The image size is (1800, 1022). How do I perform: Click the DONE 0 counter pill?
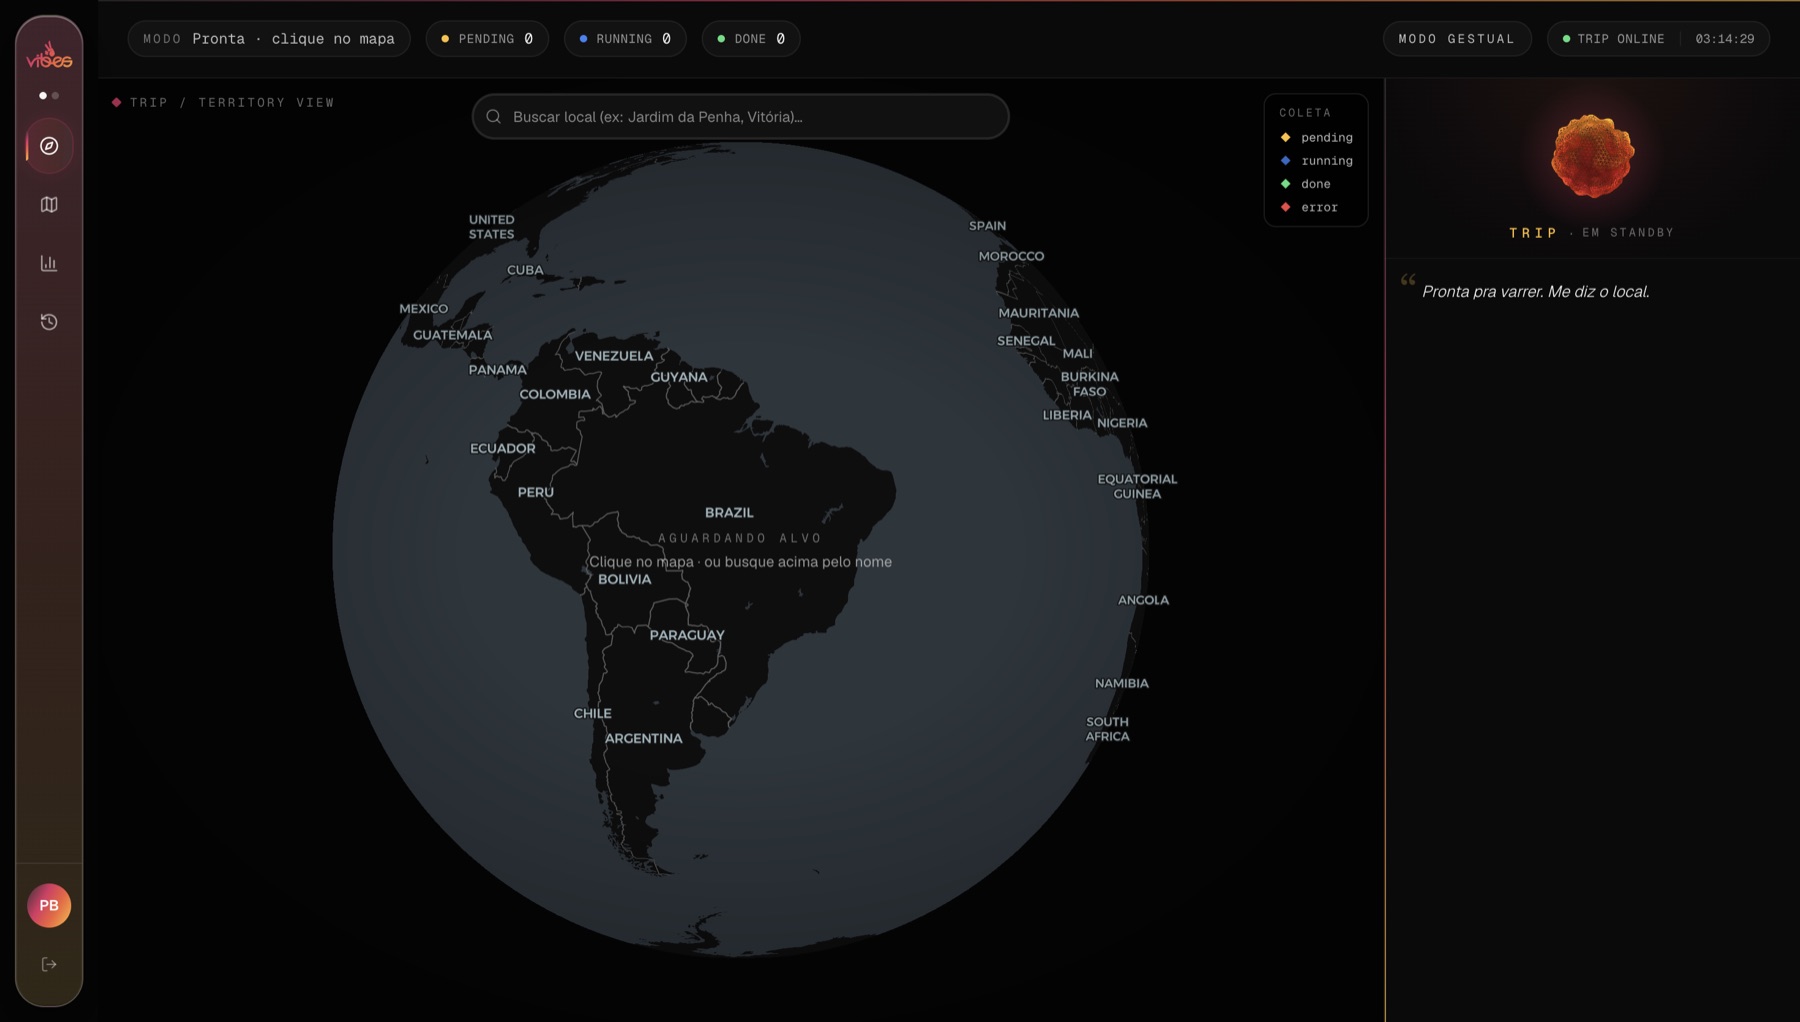pos(751,39)
